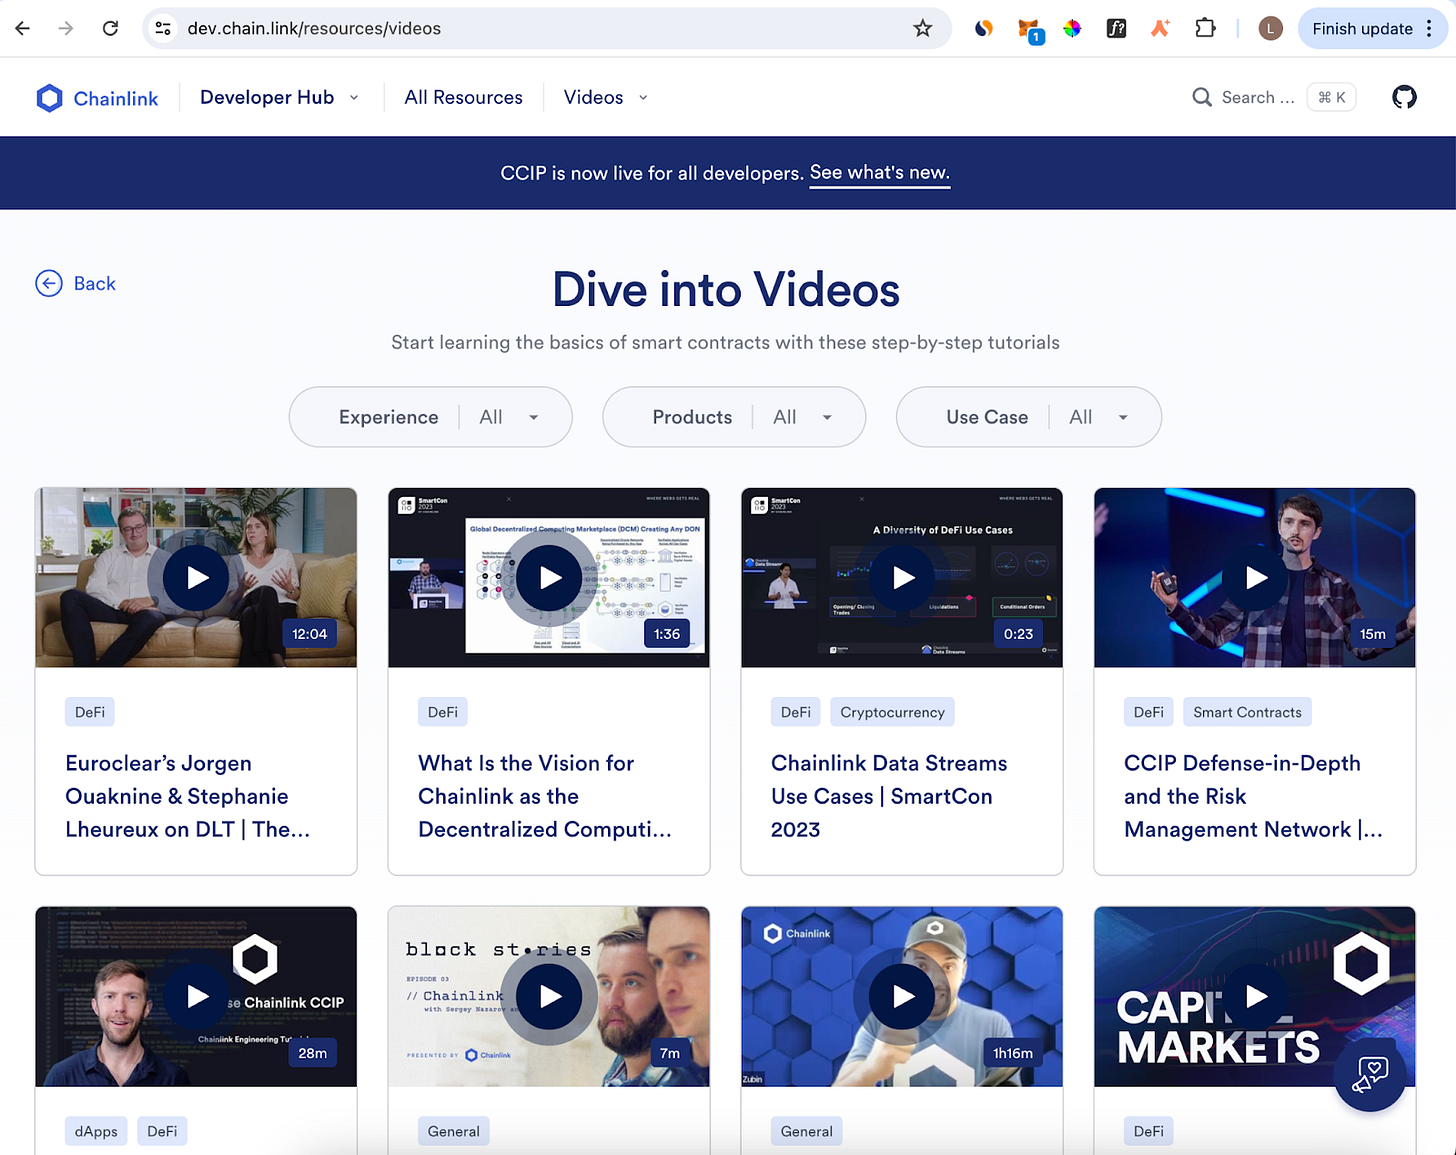The width and height of the screenshot is (1456, 1155).
Task: Expand the Products filter dropdown
Action: click(734, 417)
